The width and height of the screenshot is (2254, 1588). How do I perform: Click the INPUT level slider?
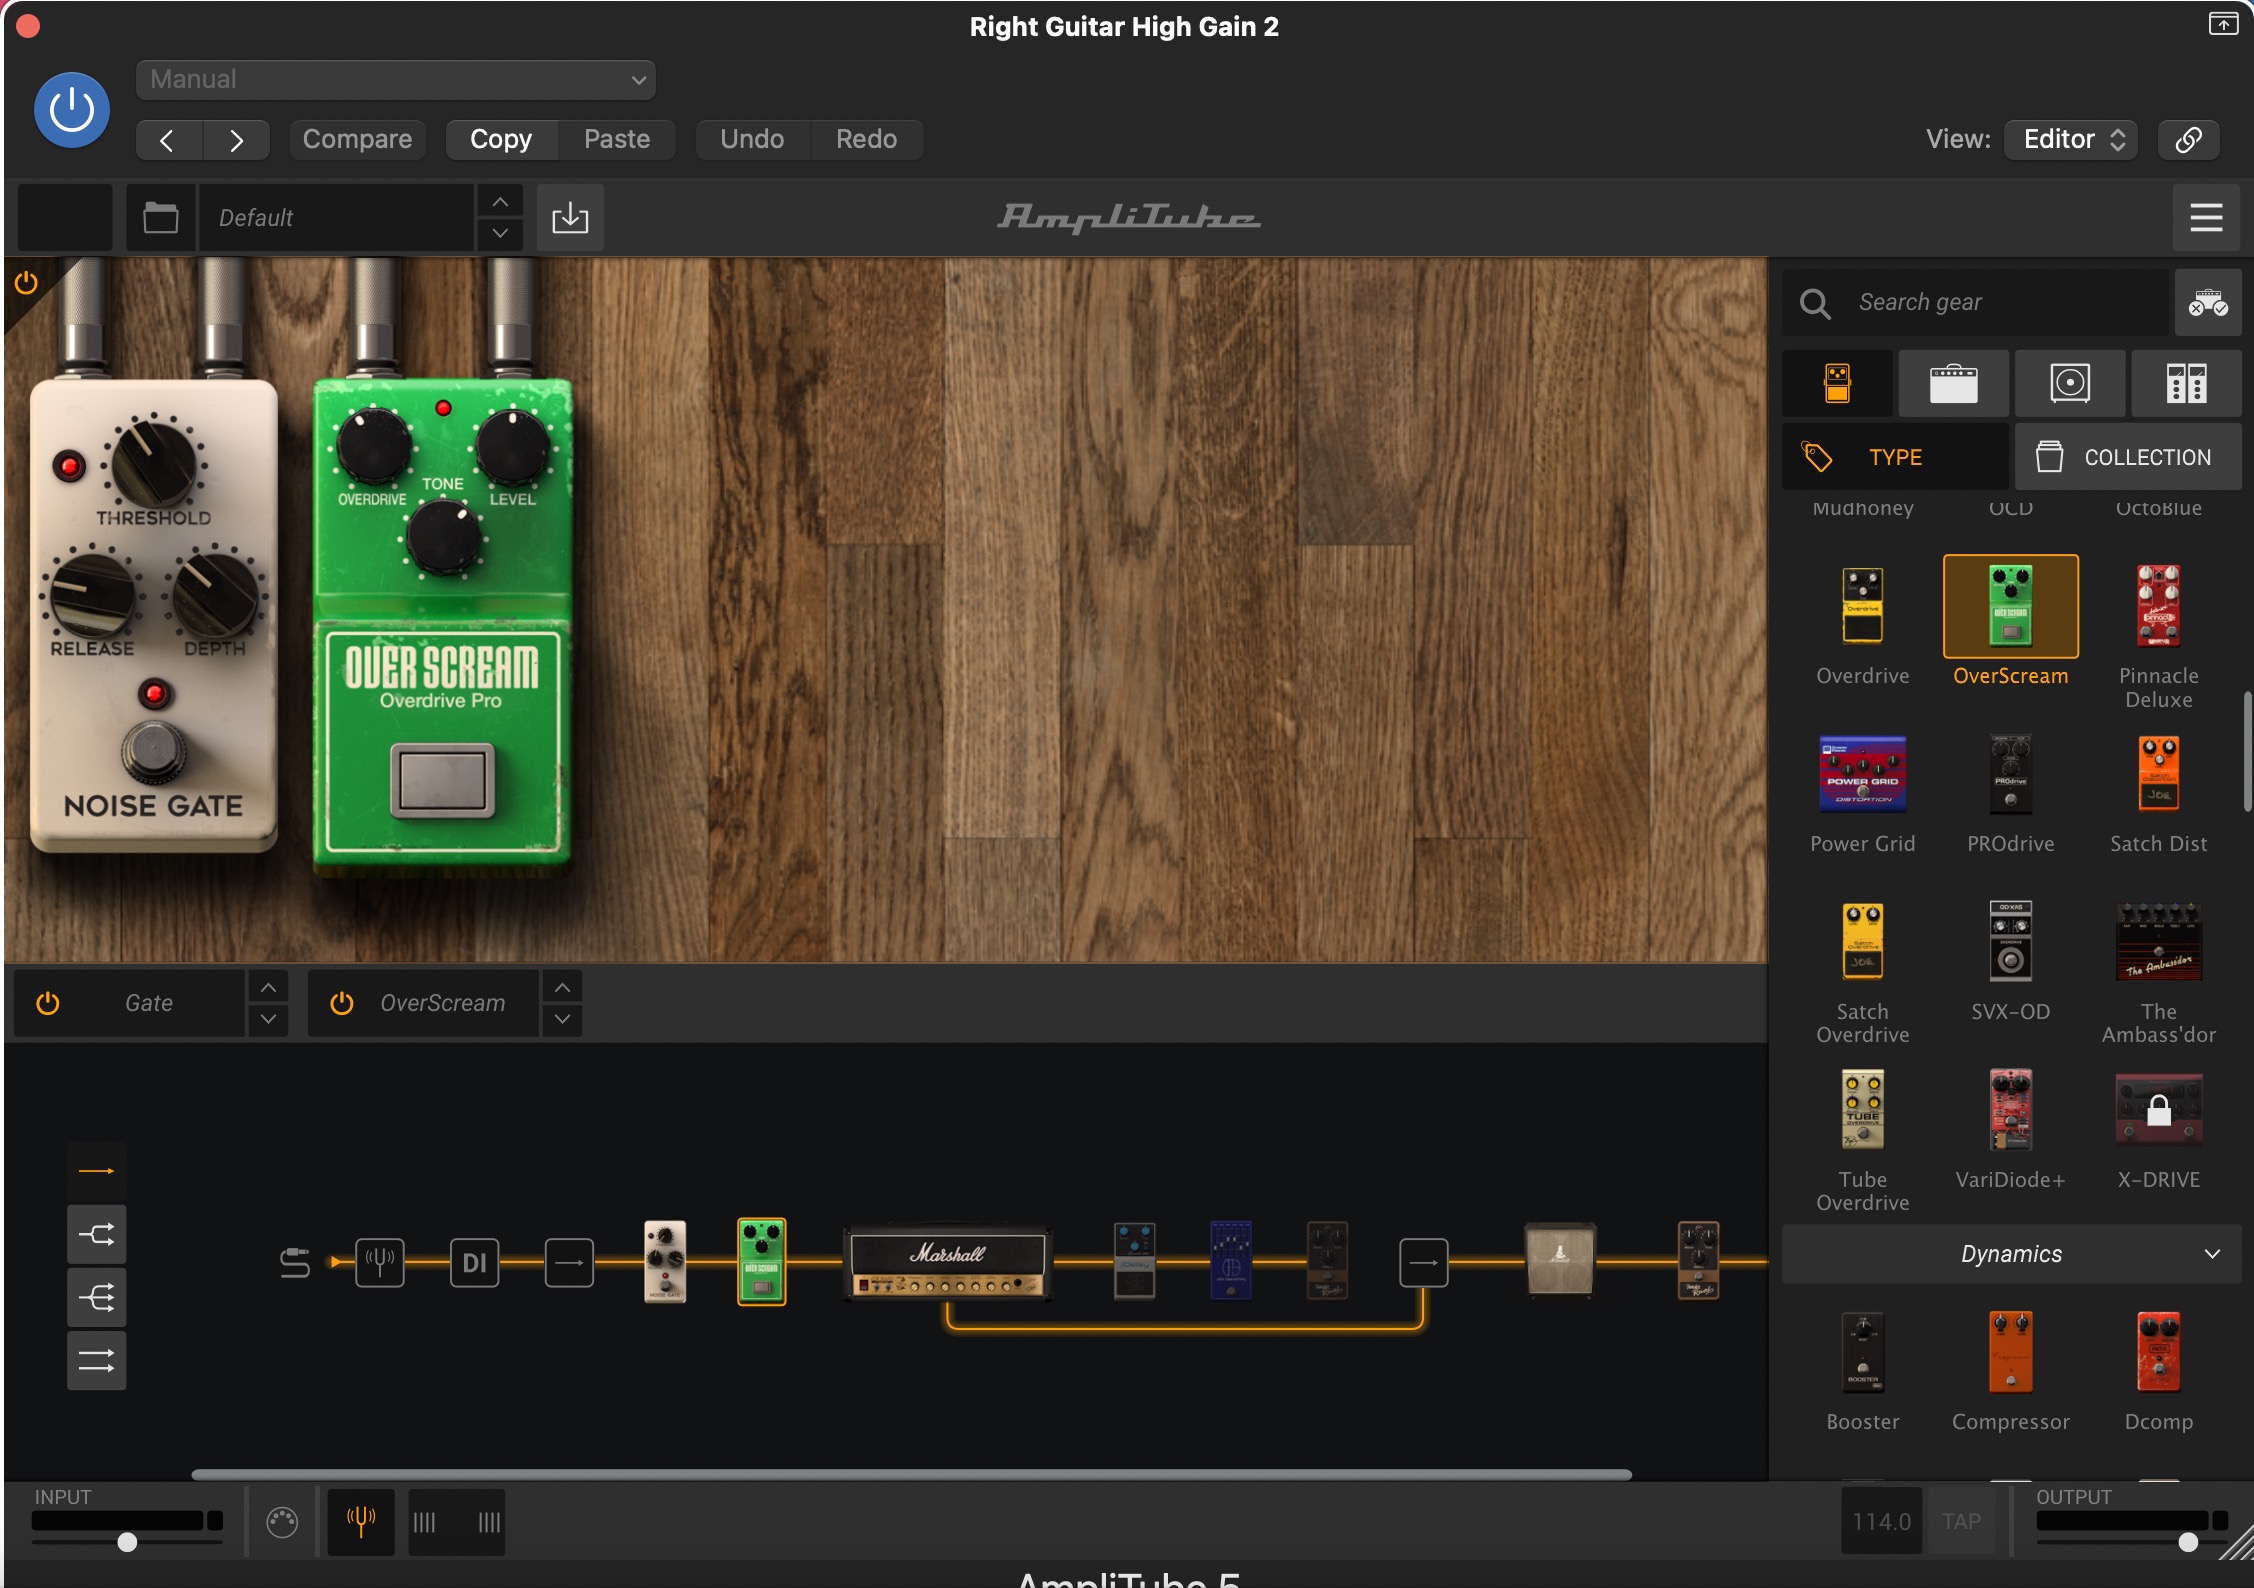coord(127,1541)
